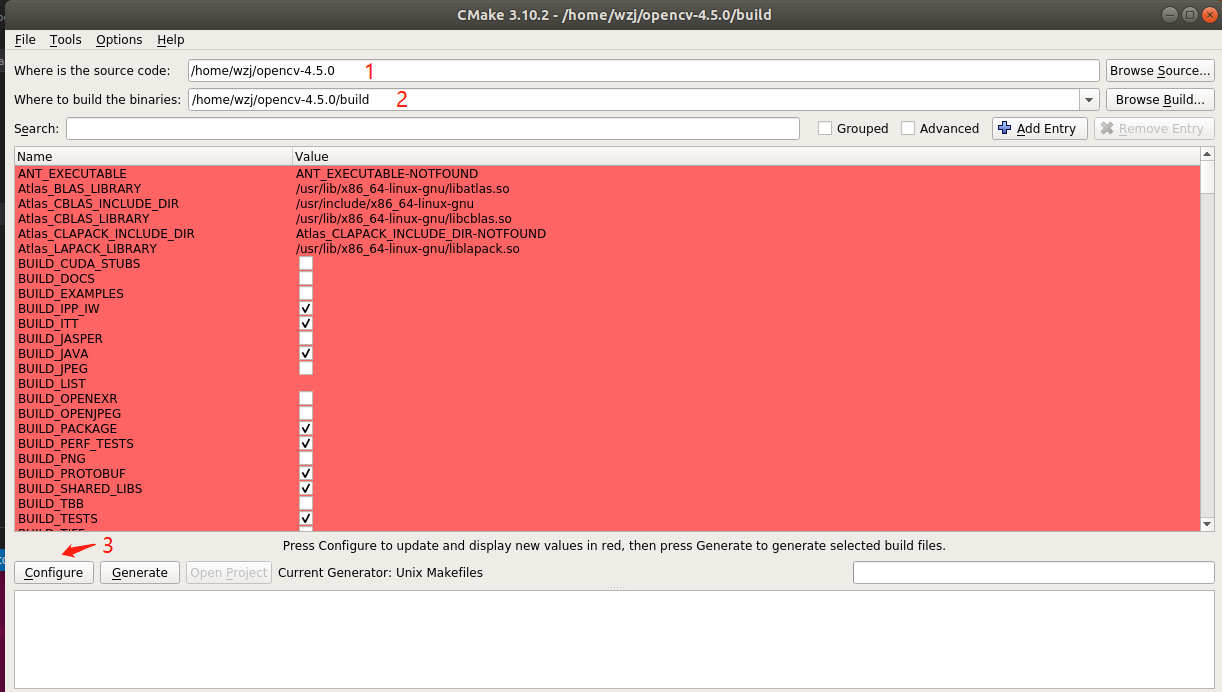This screenshot has height=692, width=1222.
Task: Toggle the BUILD_EXAMPLES checkbox
Action: [306, 294]
